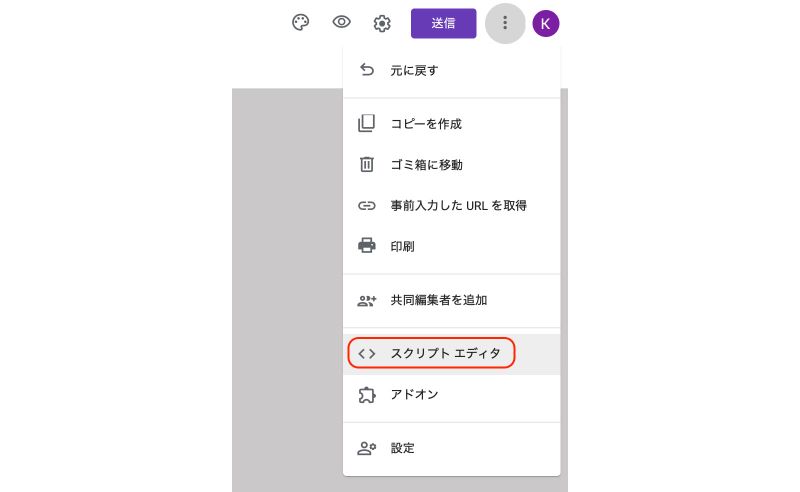The image size is (800, 492).
Task: Click the puzzle piece add-on icon
Action: click(367, 395)
